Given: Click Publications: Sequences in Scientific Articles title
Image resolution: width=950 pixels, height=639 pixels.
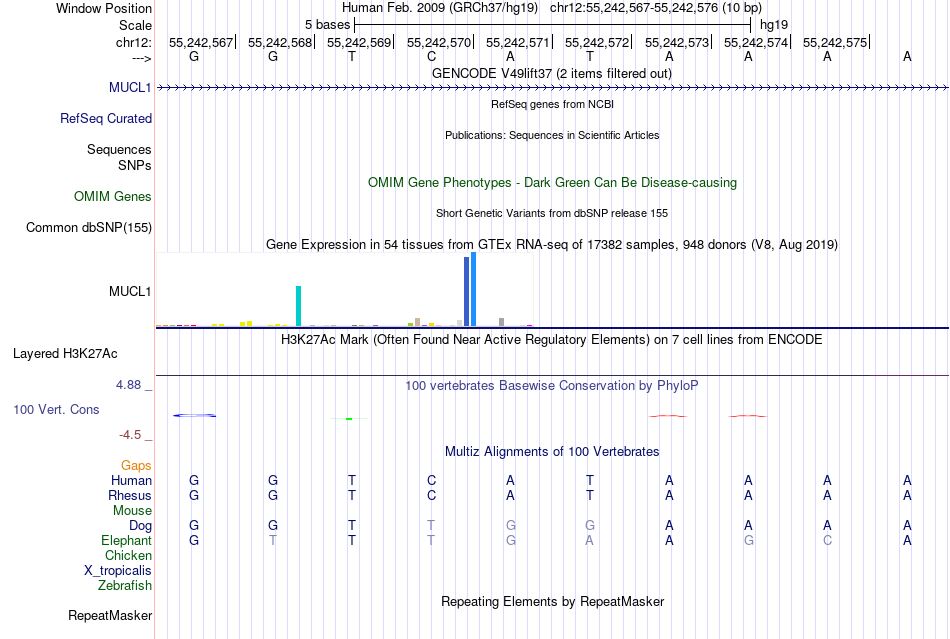Looking at the screenshot, I should coord(552,135).
